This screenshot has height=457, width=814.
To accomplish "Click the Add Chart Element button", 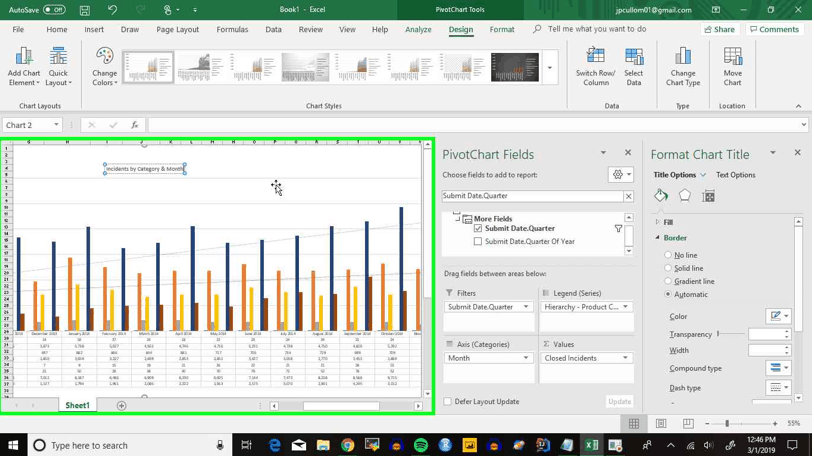I will pyautogui.click(x=24, y=66).
